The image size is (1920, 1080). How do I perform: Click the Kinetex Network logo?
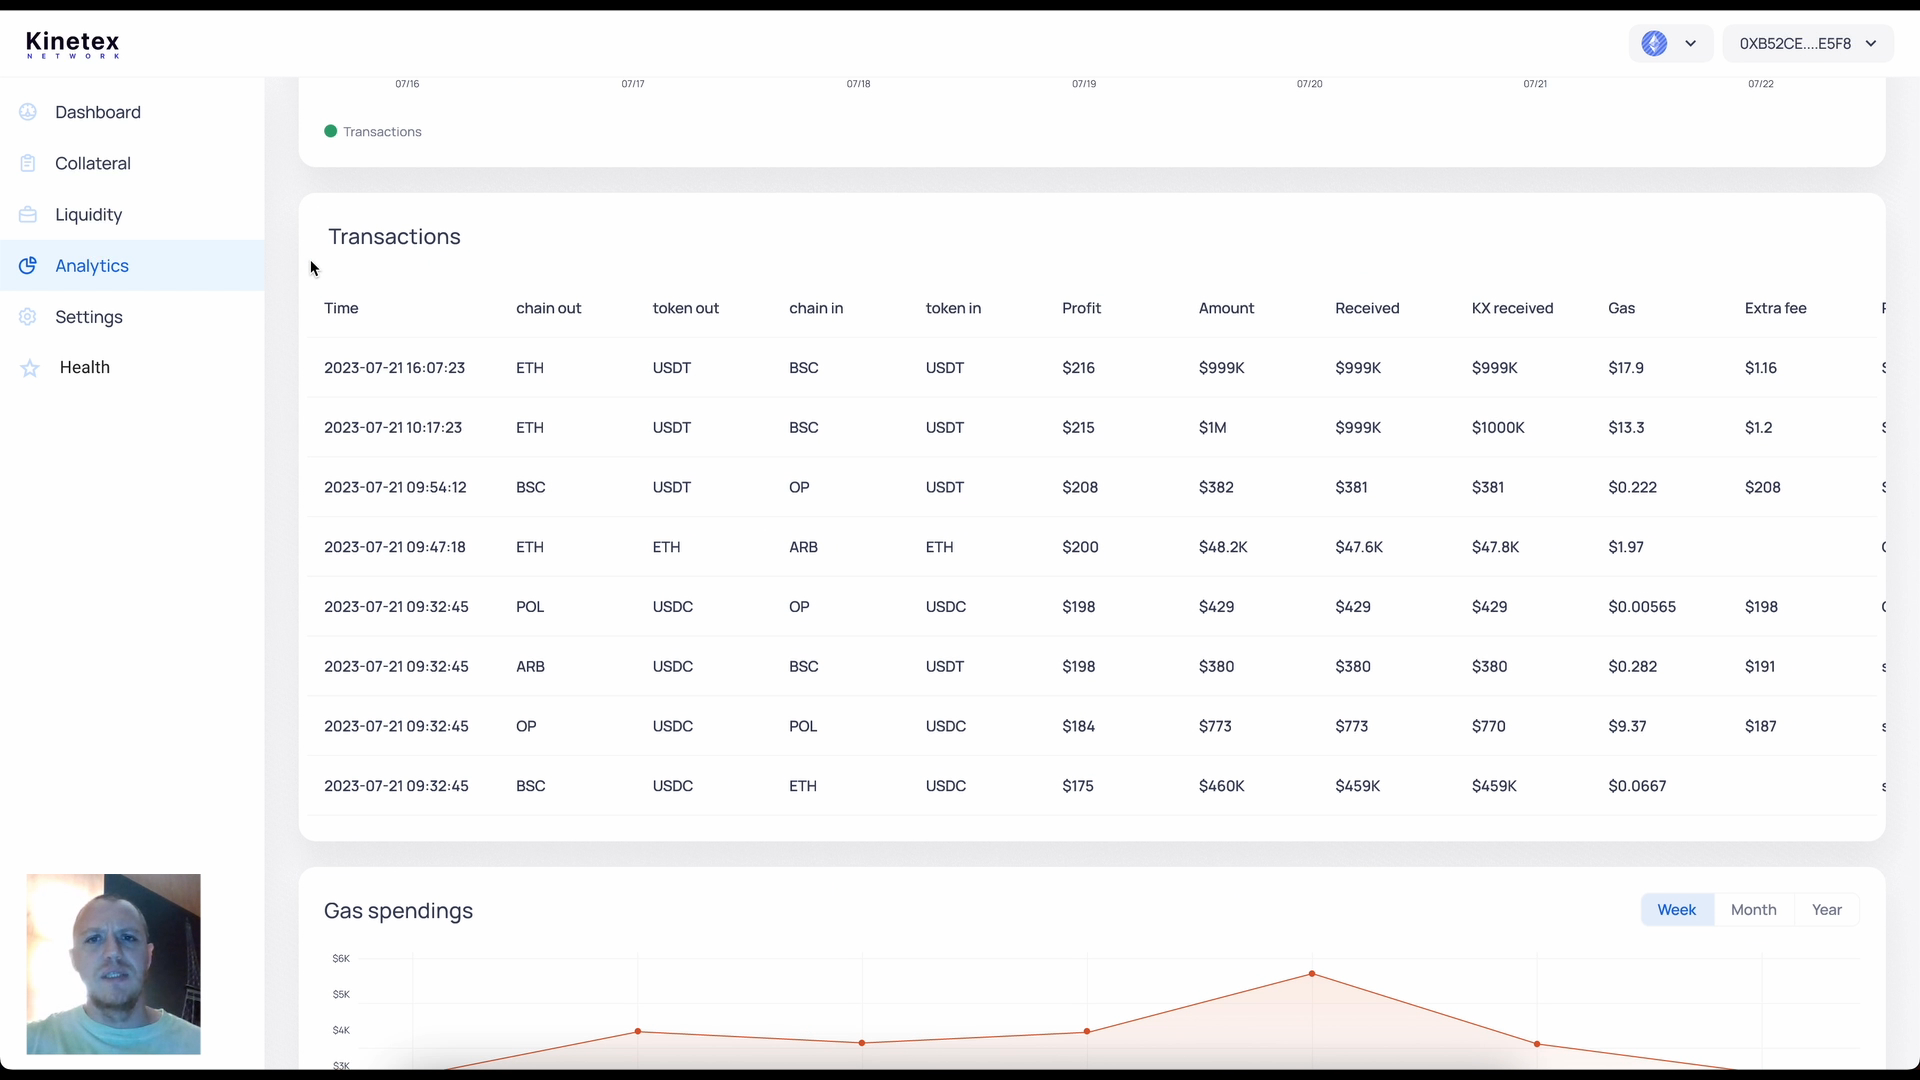pos(72,44)
